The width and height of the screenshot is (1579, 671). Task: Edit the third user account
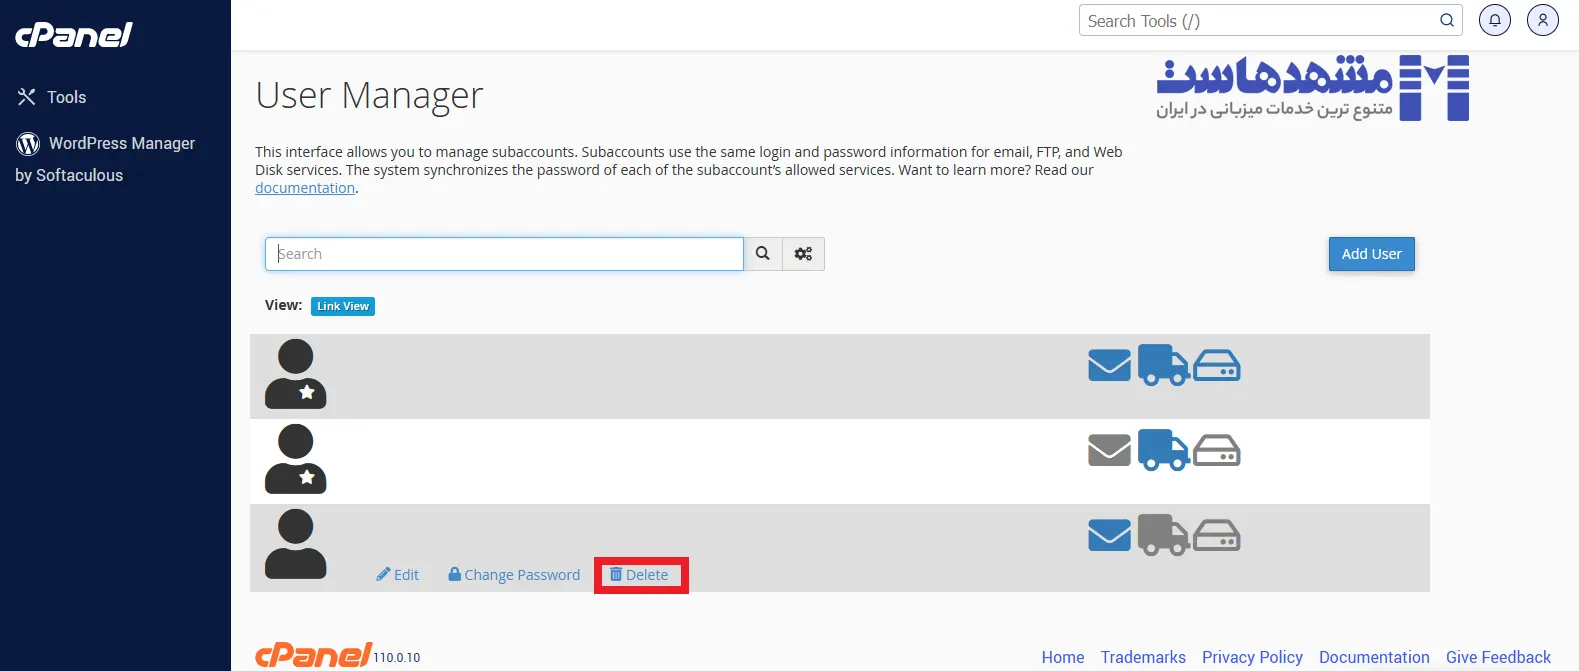(x=398, y=575)
